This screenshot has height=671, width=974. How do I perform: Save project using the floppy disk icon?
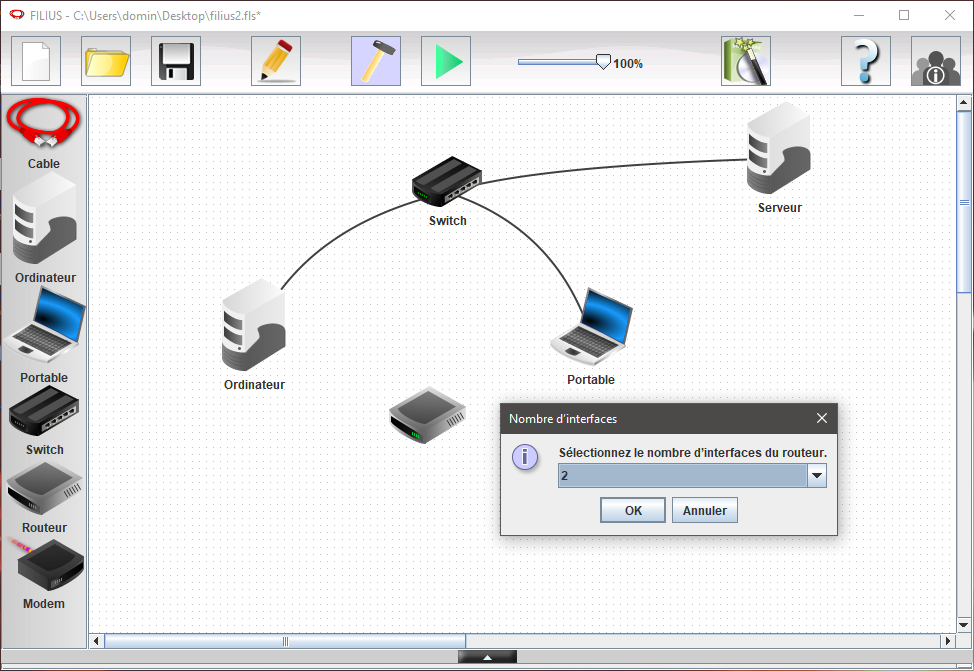click(x=176, y=62)
